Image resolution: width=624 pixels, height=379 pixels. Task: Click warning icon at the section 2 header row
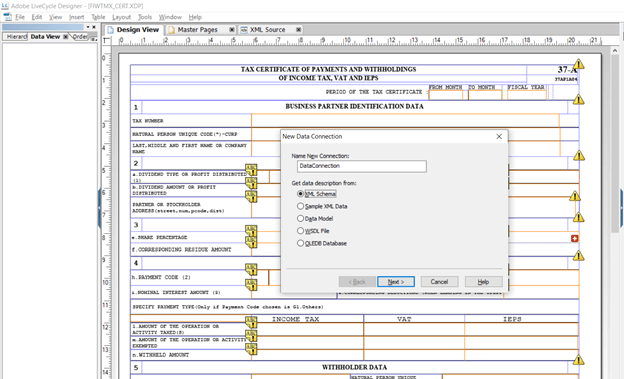(x=579, y=155)
